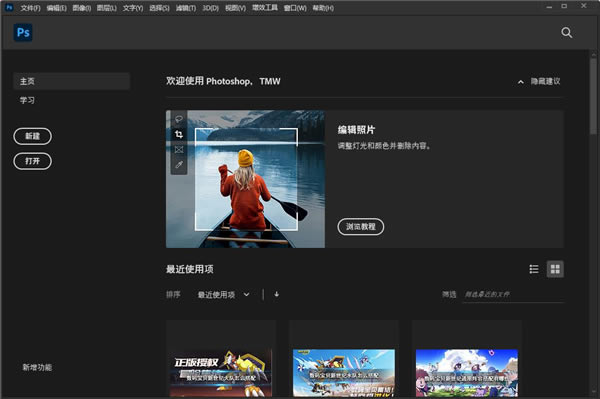
Task: Open the 编辑(E) menu
Action: click(x=56, y=8)
